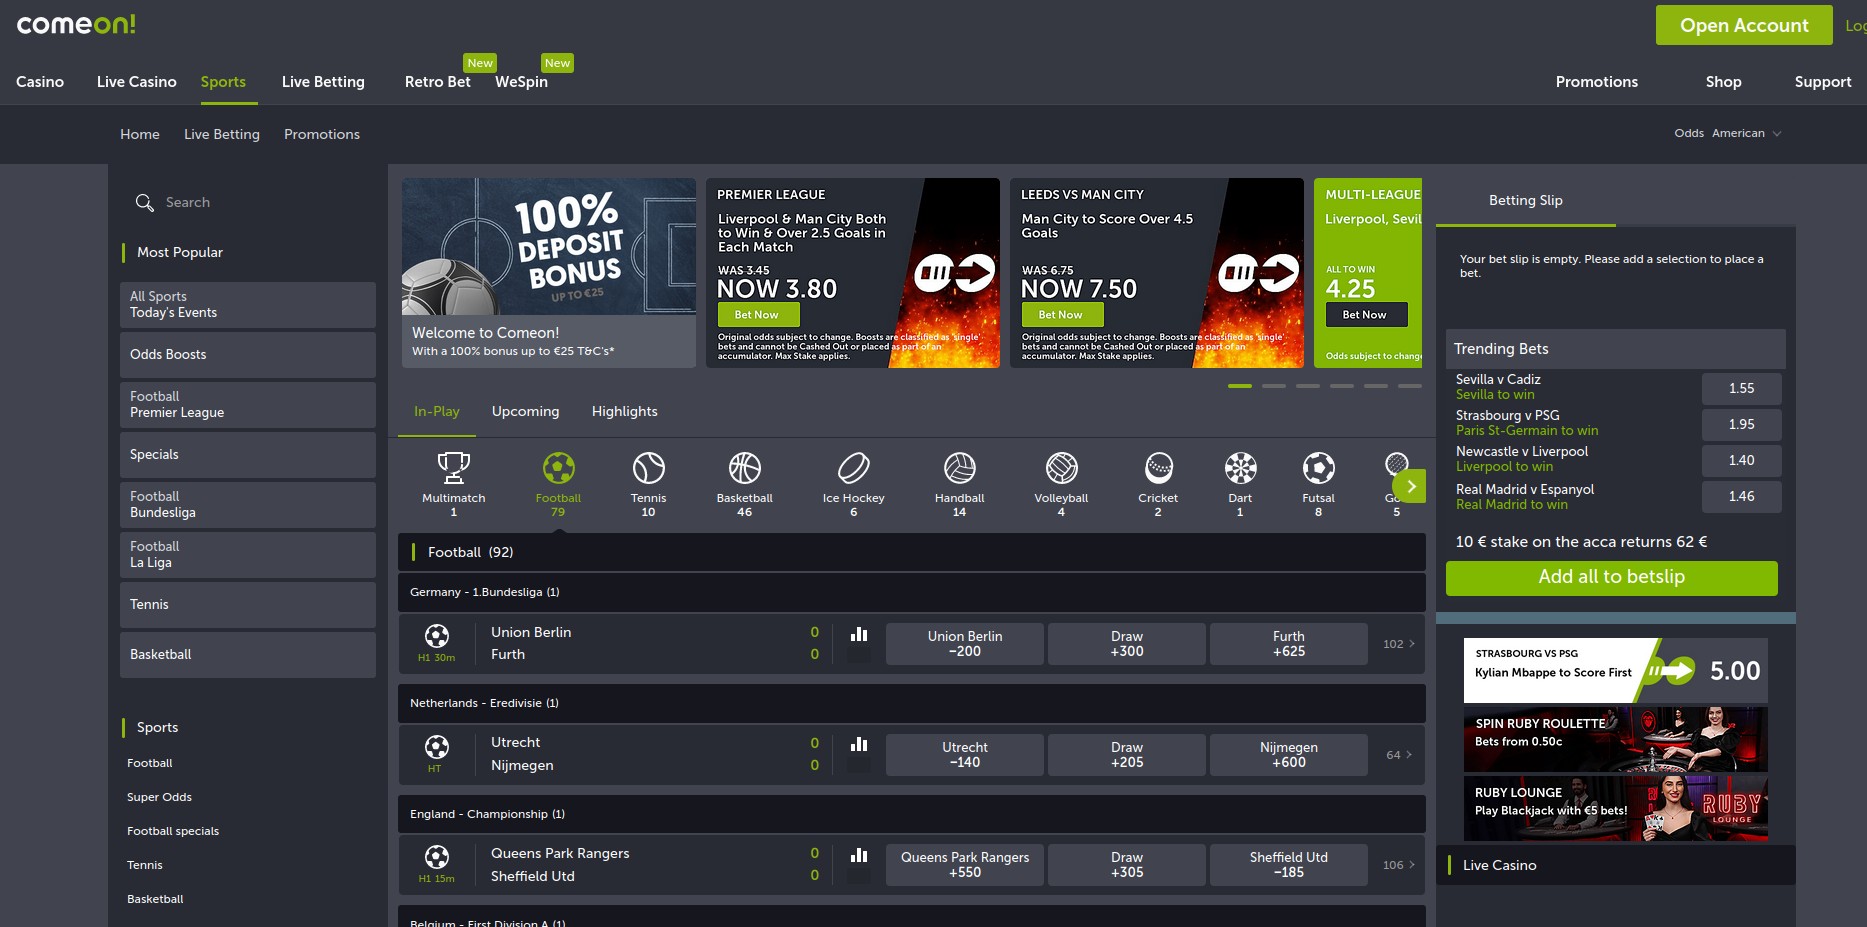Click the Open Account button
1867x927 pixels.
pyautogui.click(x=1743, y=25)
